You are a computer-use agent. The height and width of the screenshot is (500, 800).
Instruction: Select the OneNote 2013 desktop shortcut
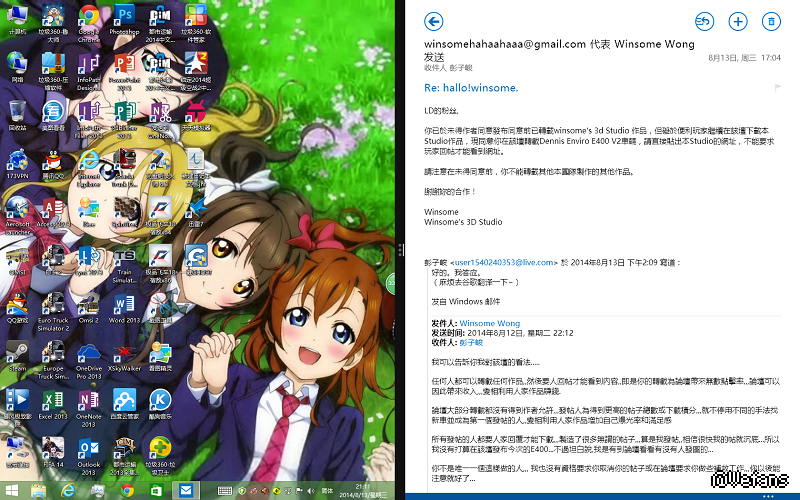88,408
